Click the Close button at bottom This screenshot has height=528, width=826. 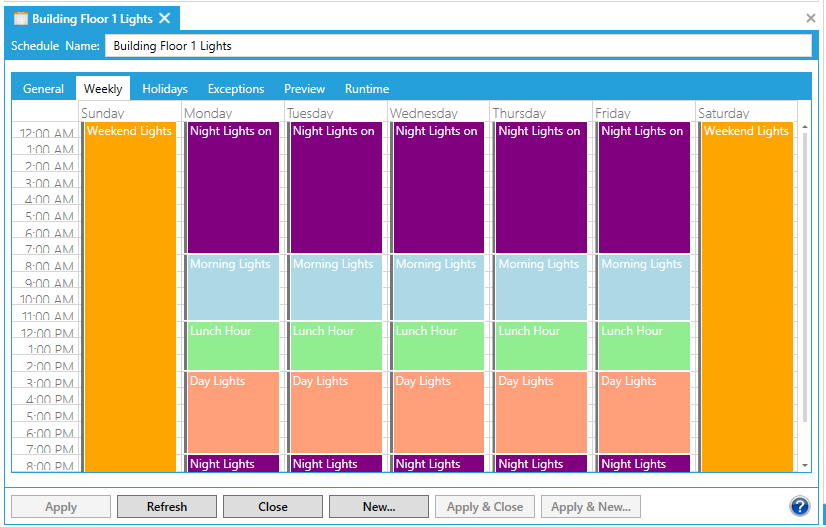point(272,507)
